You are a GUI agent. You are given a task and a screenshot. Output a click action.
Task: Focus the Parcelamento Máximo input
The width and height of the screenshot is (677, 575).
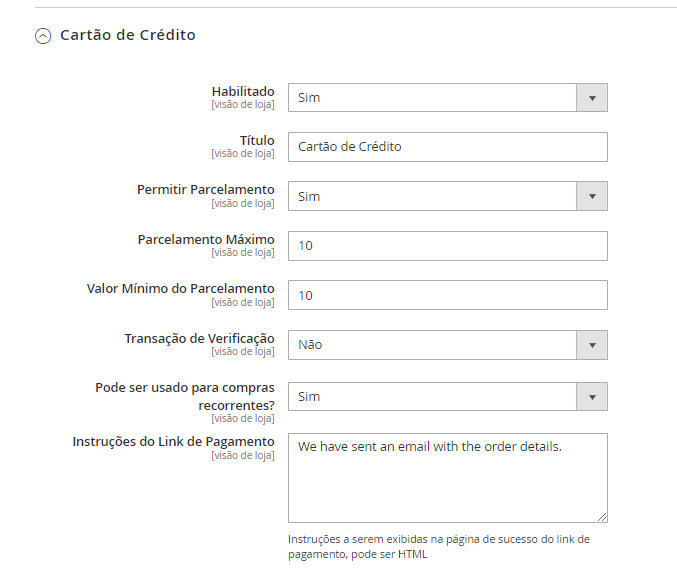[447, 246]
